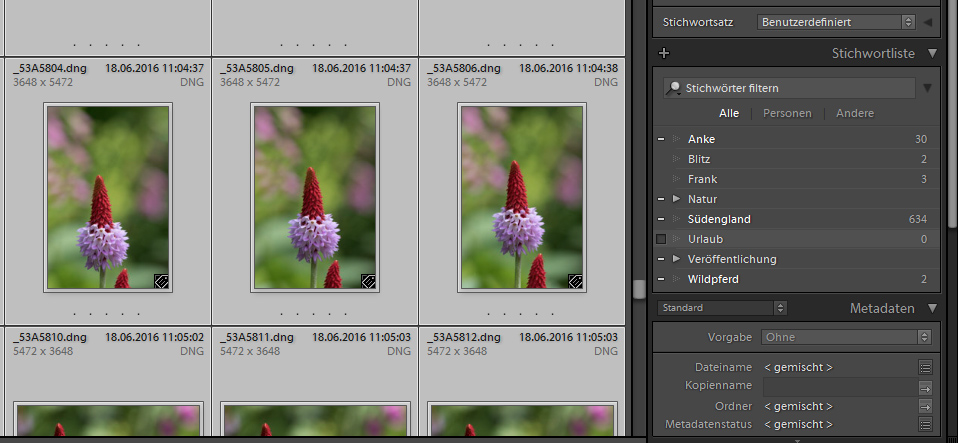Open the Benutzerdefiniert keyword set dropdown

836,22
